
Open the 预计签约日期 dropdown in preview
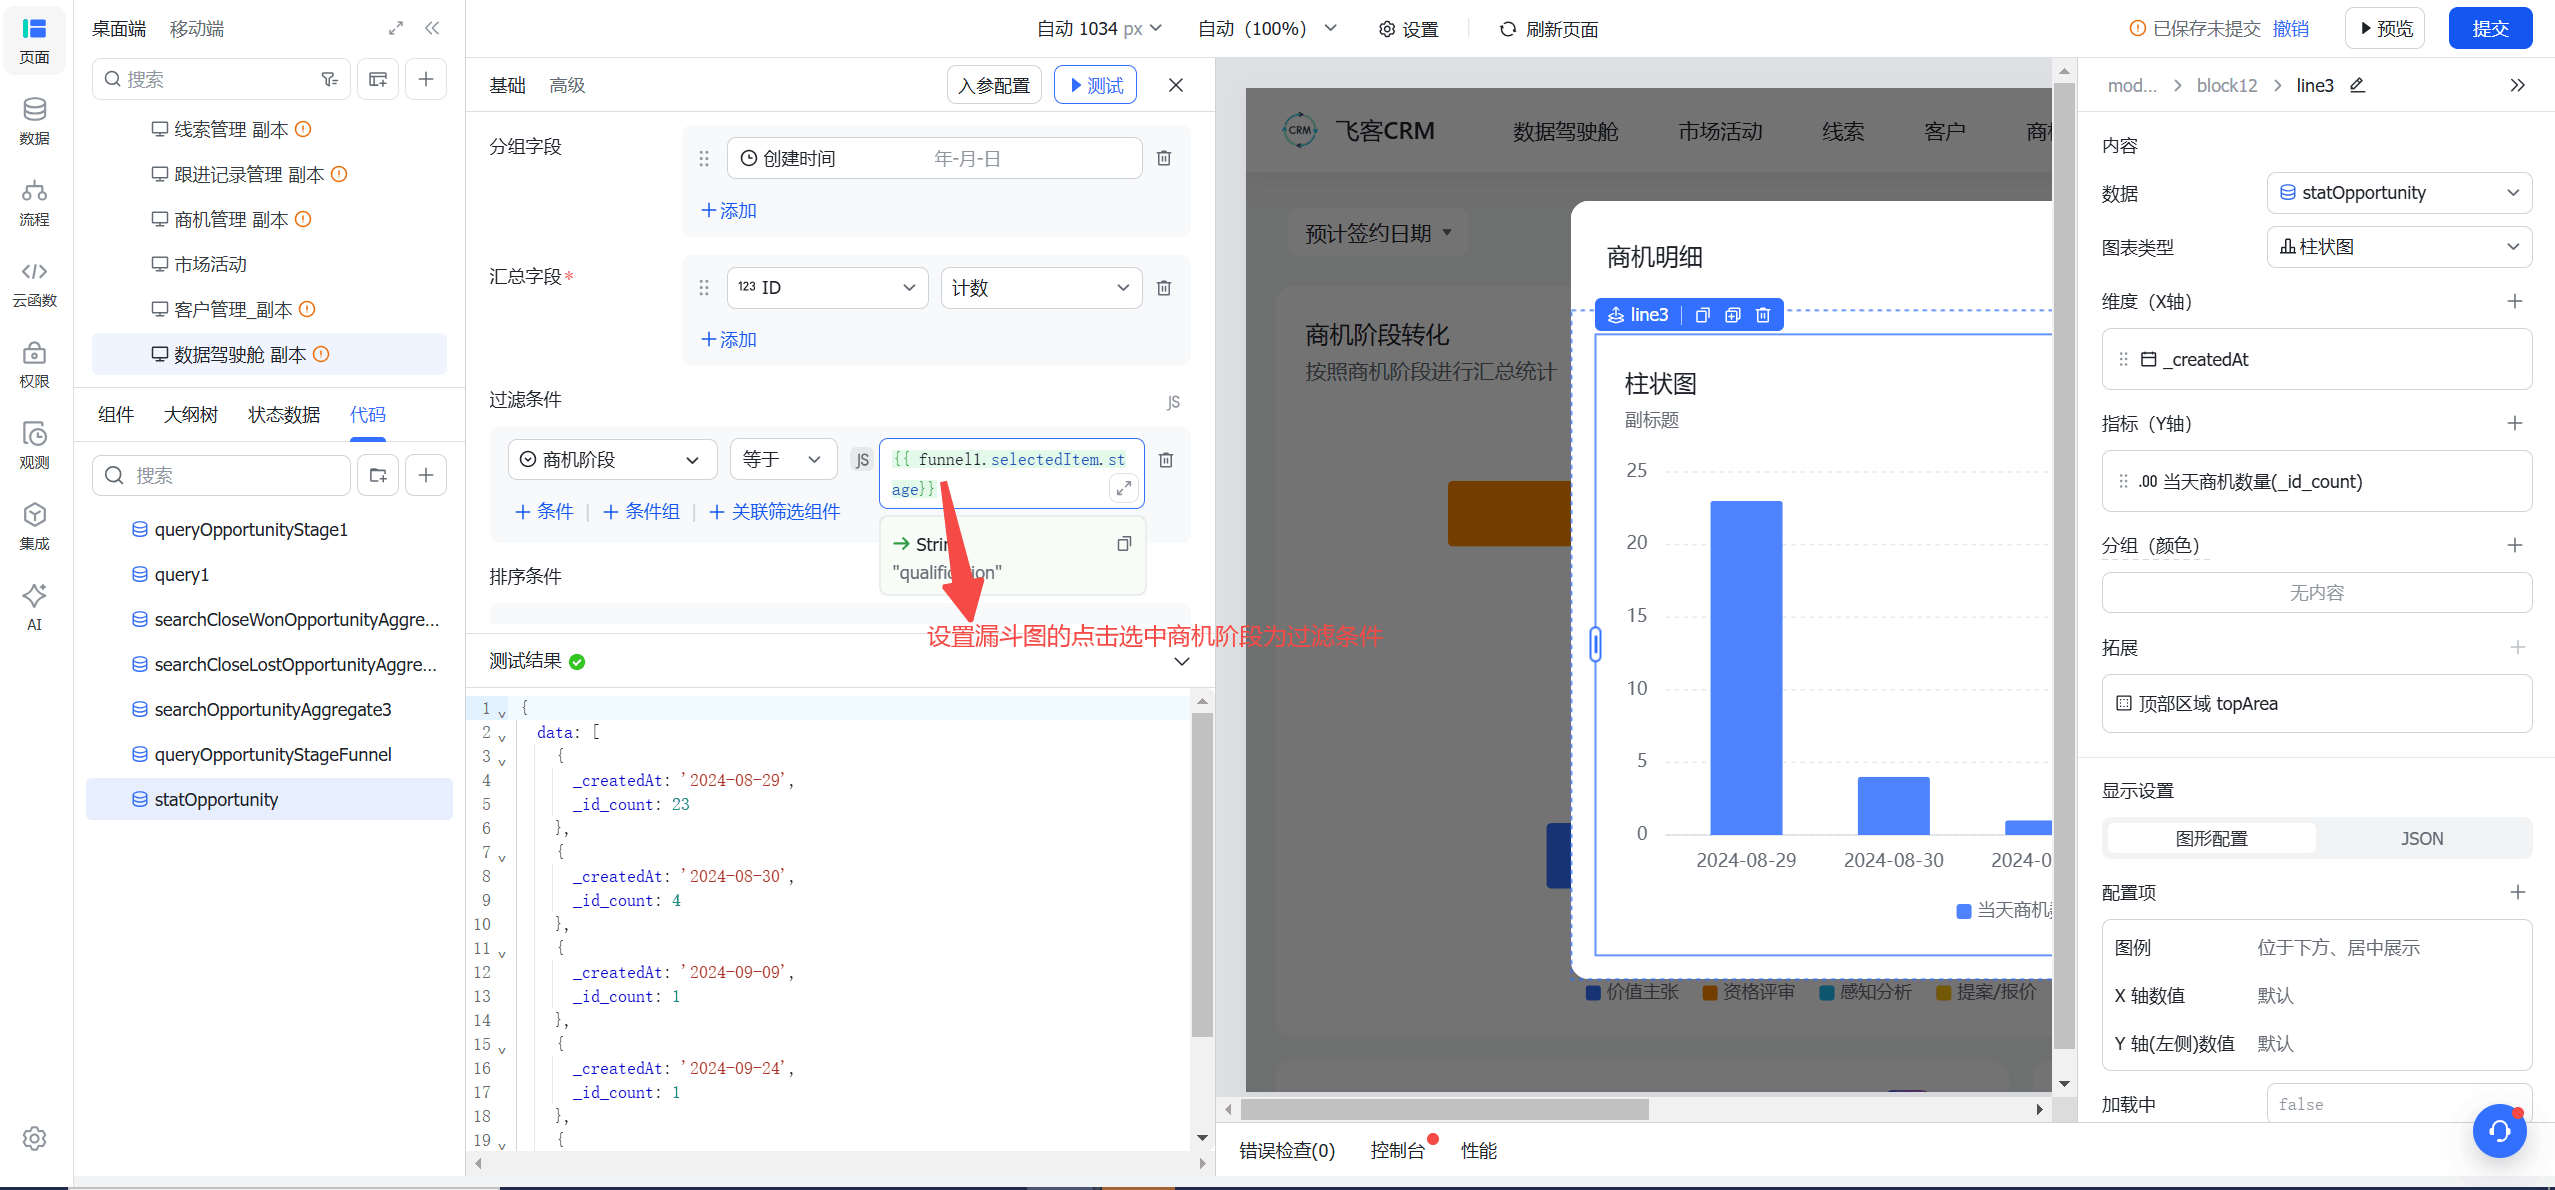[x=1377, y=233]
